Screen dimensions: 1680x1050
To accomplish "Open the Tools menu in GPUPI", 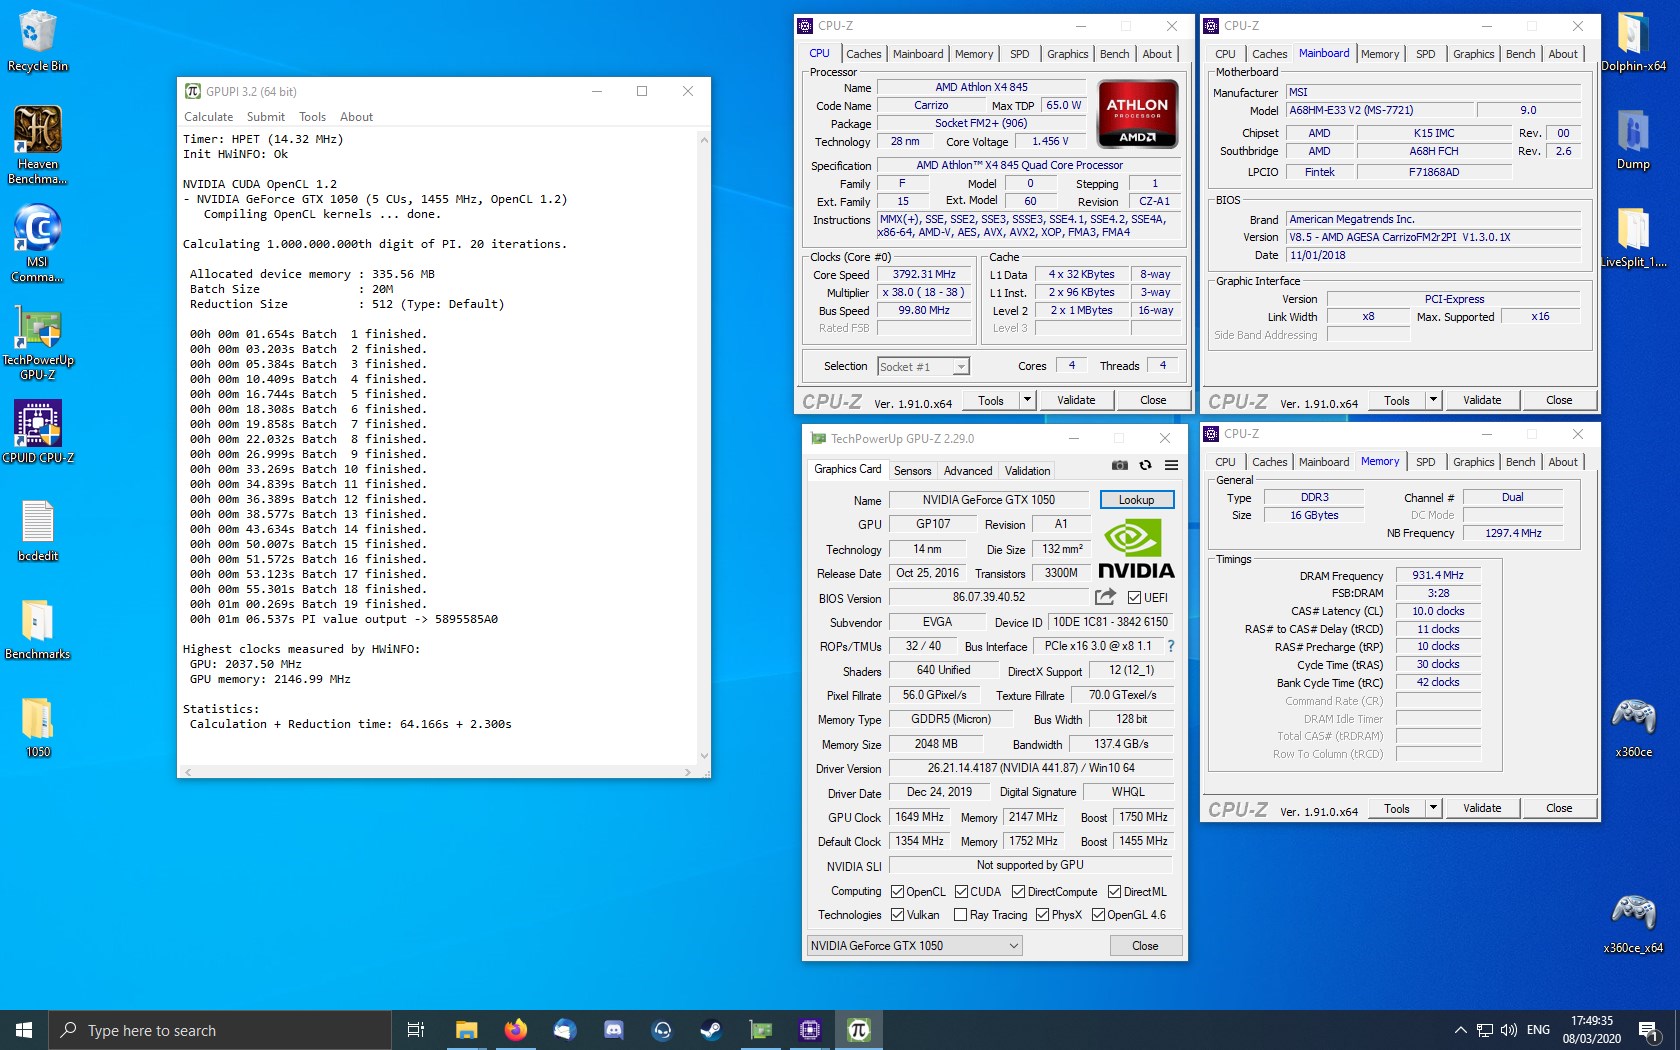I will point(312,117).
